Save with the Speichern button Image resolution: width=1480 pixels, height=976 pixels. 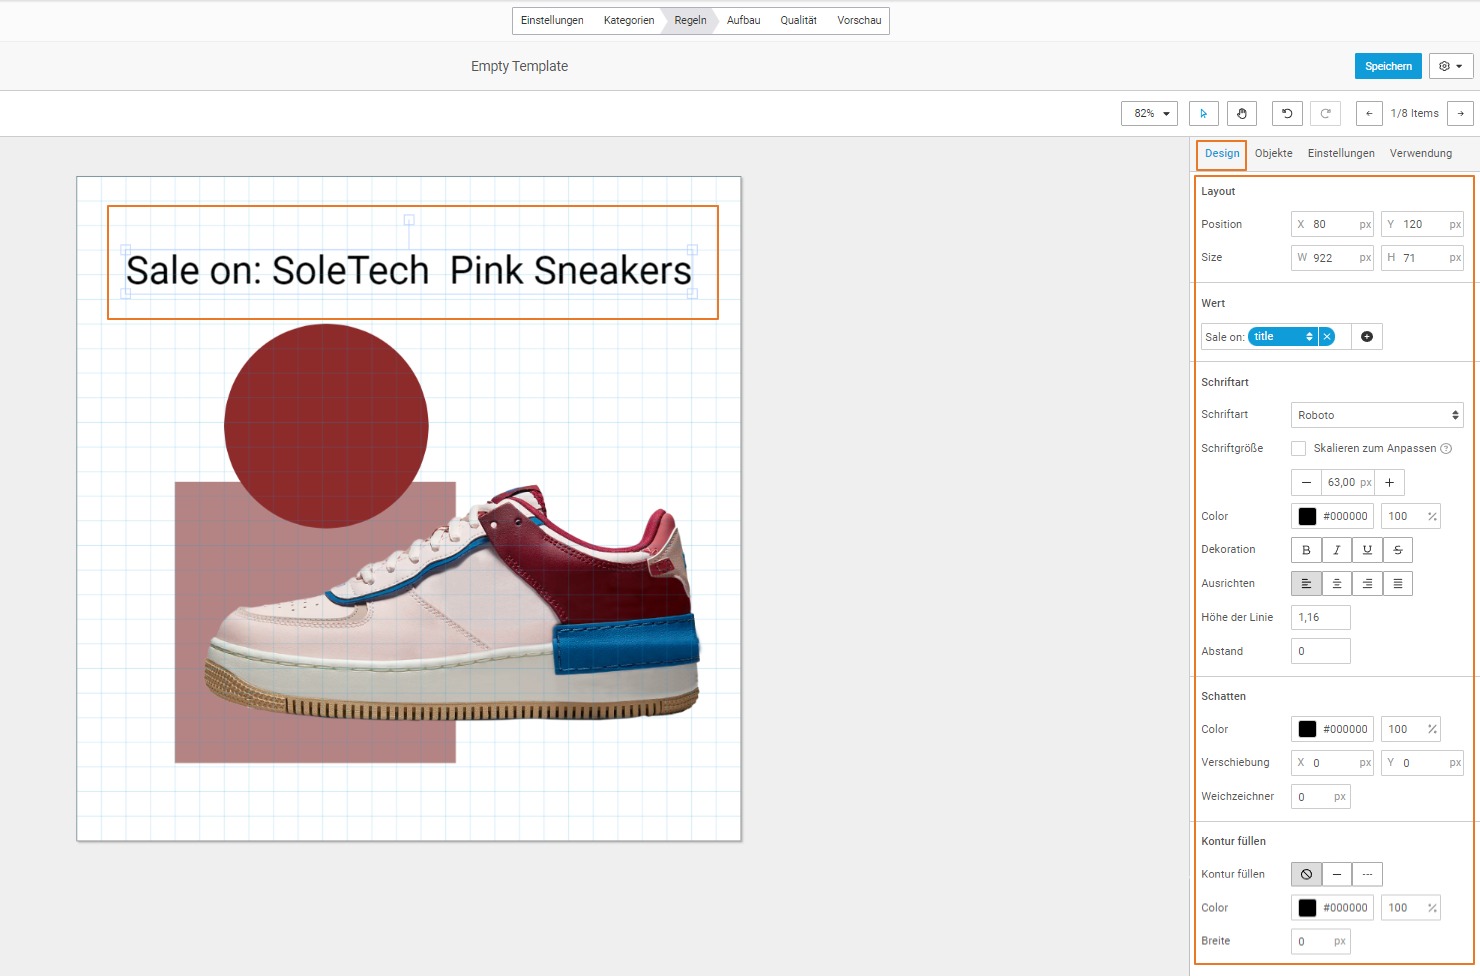(1388, 66)
